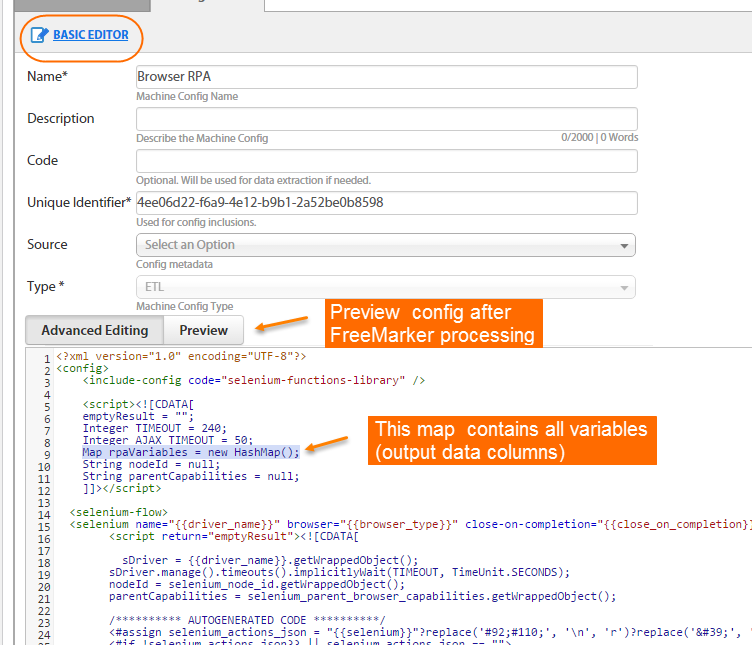The height and width of the screenshot is (645, 752).
Task: Switch to the Preview tab
Action: [x=203, y=330]
